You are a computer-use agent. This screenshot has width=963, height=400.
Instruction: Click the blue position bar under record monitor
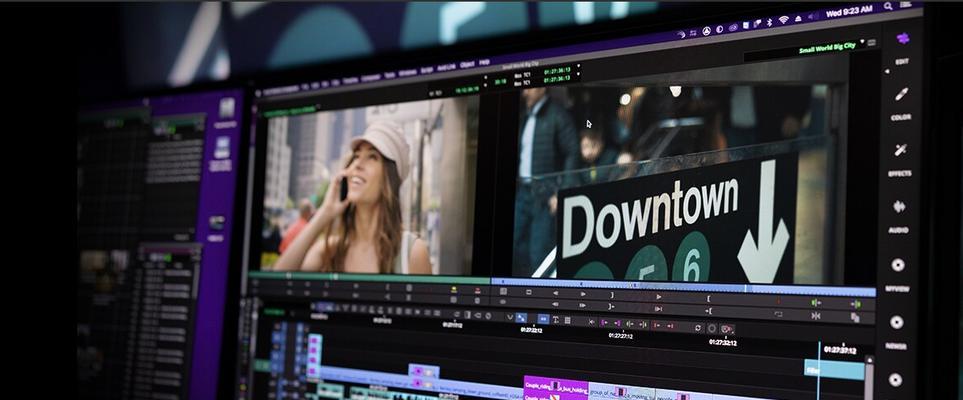click(683, 286)
